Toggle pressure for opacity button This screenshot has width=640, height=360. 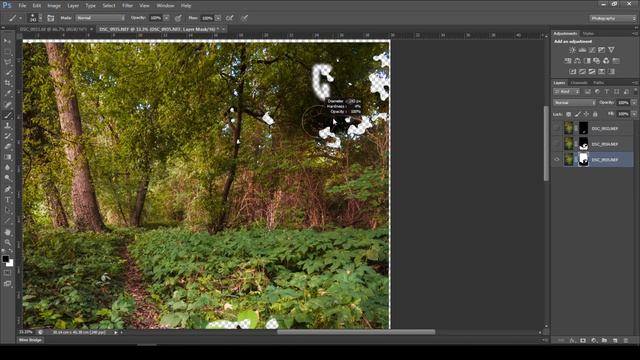pyautogui.click(x=178, y=18)
